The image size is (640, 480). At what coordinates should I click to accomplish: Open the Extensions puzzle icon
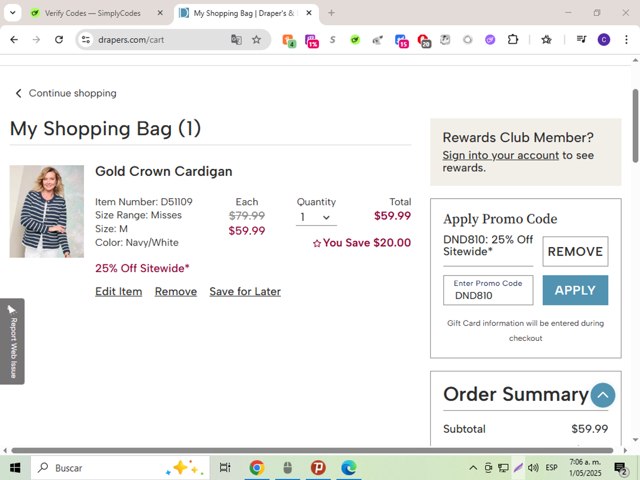coord(513,40)
